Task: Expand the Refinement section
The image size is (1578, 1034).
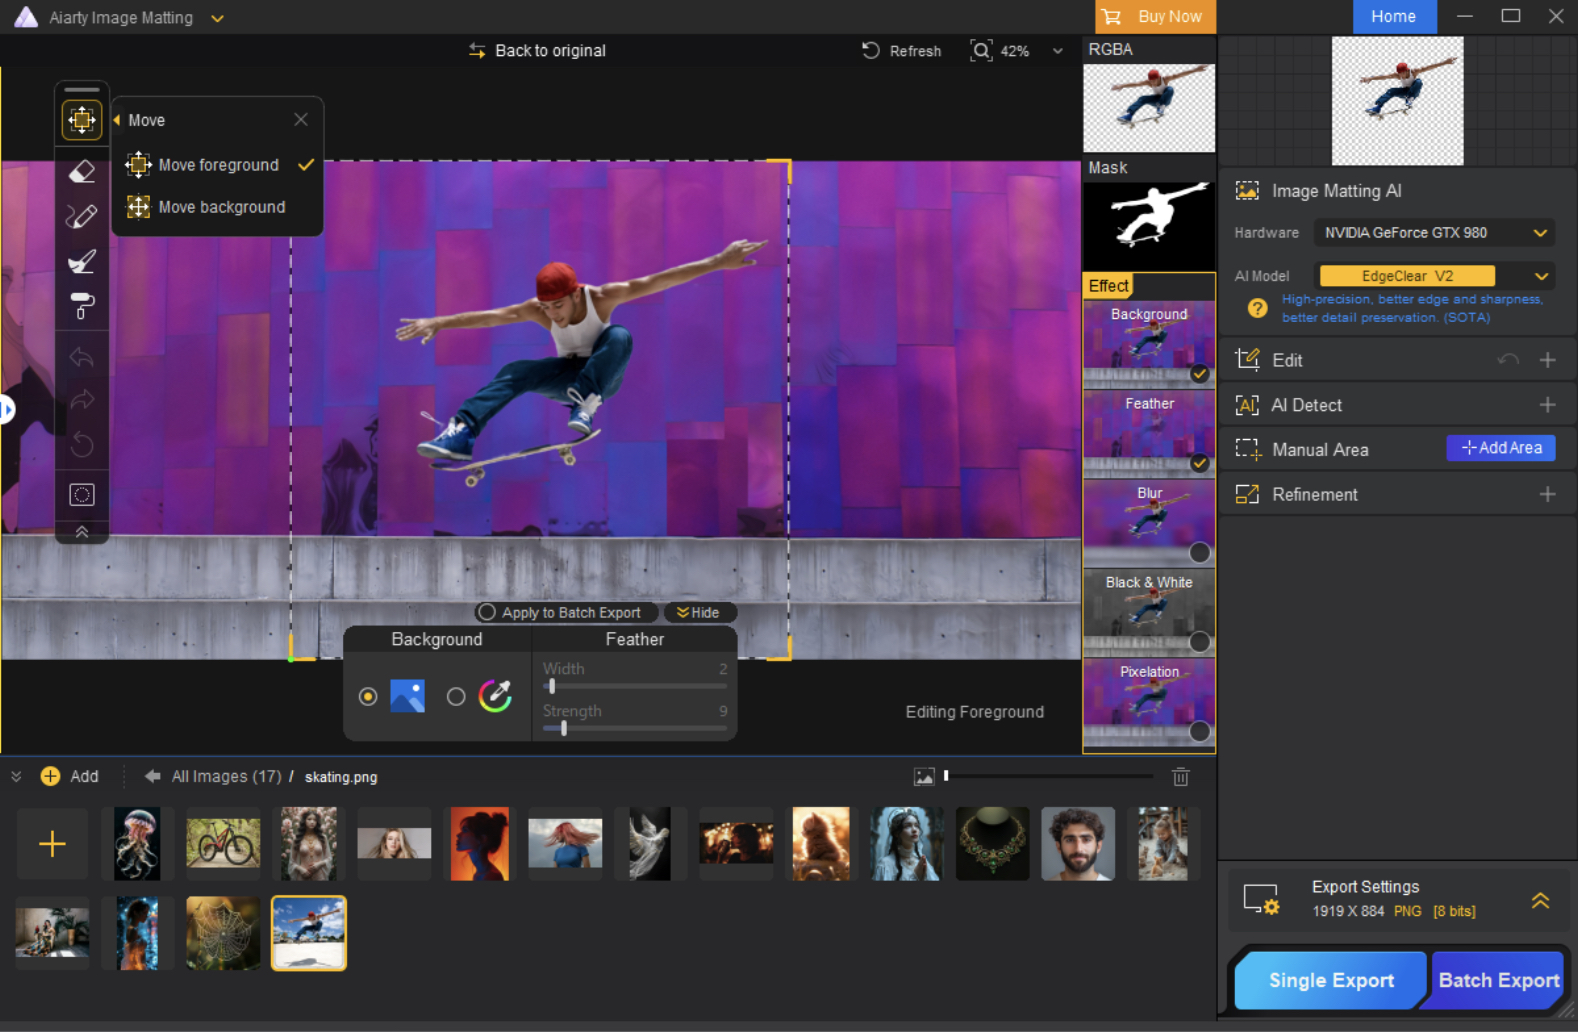Action: 1546,494
